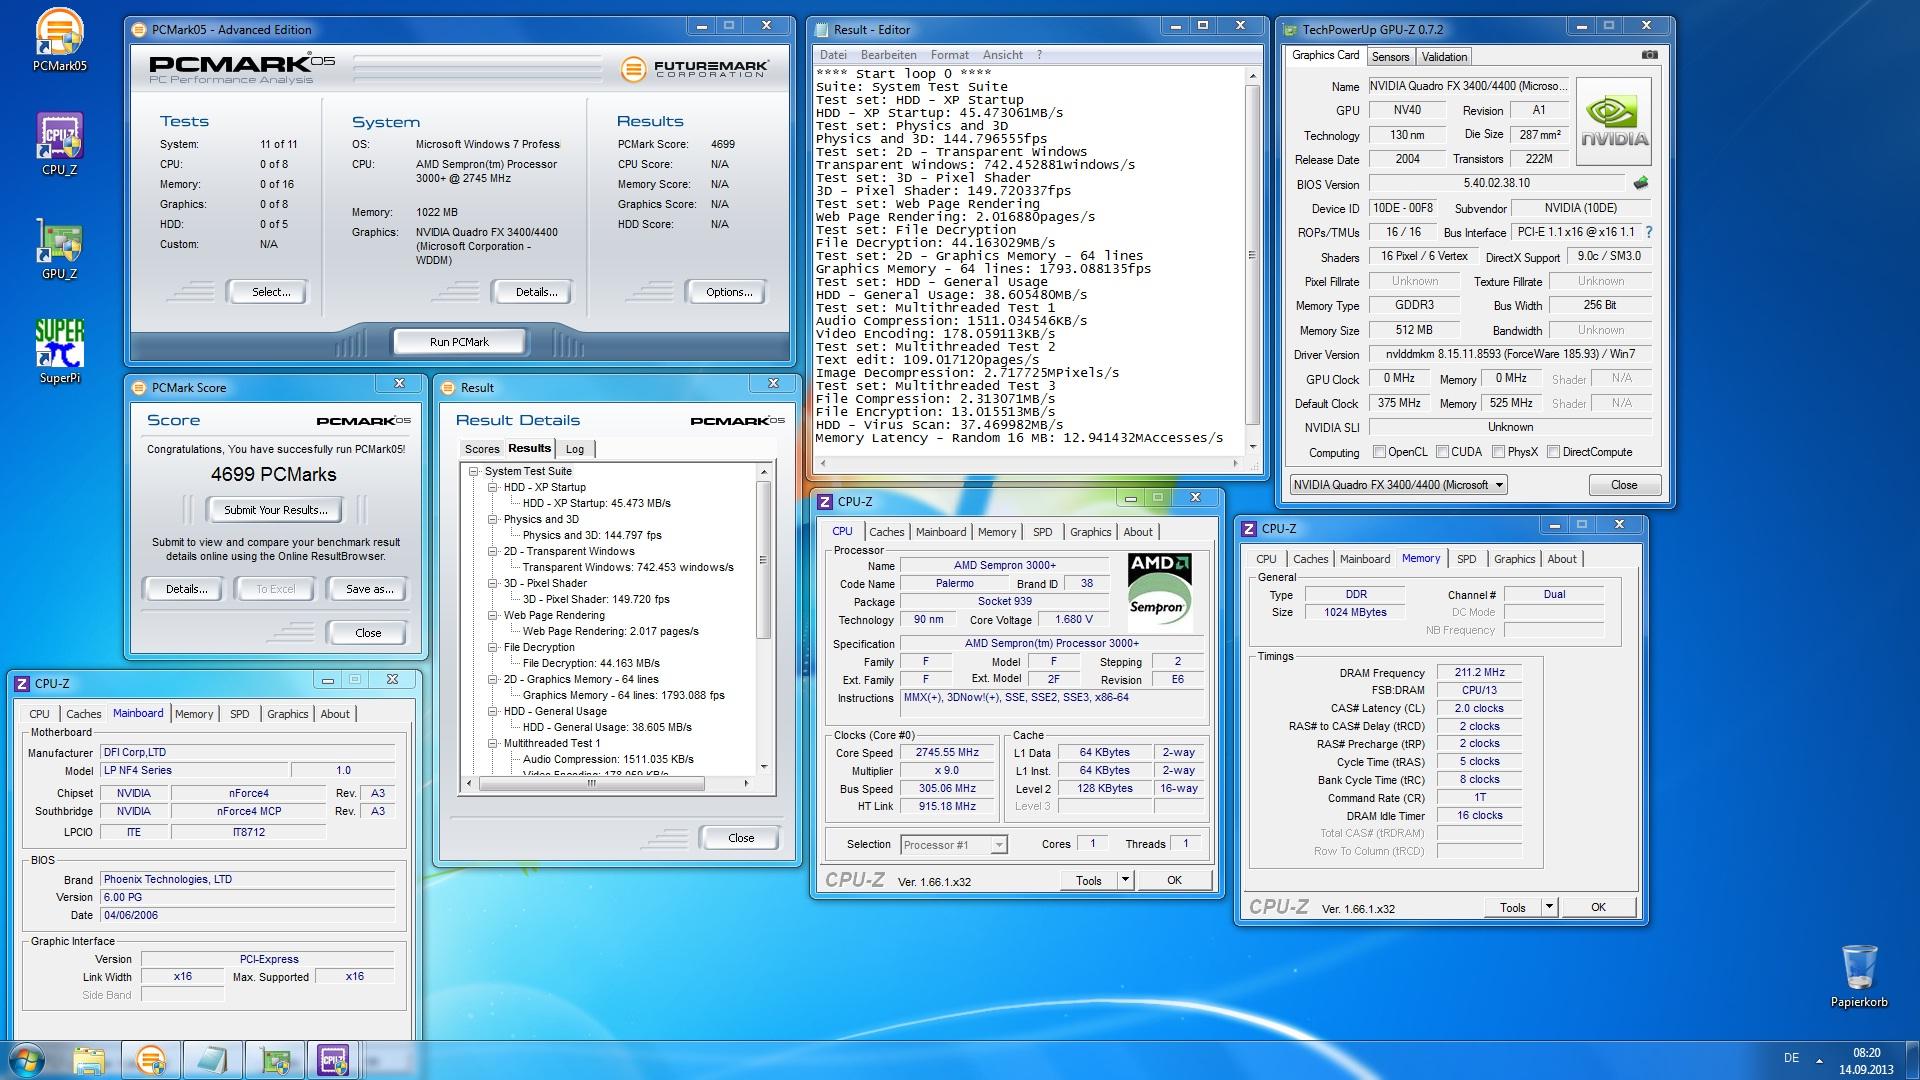Open Windows Explorer from the taskbar
Image resolution: width=1920 pixels, height=1080 pixels.
[89, 1060]
